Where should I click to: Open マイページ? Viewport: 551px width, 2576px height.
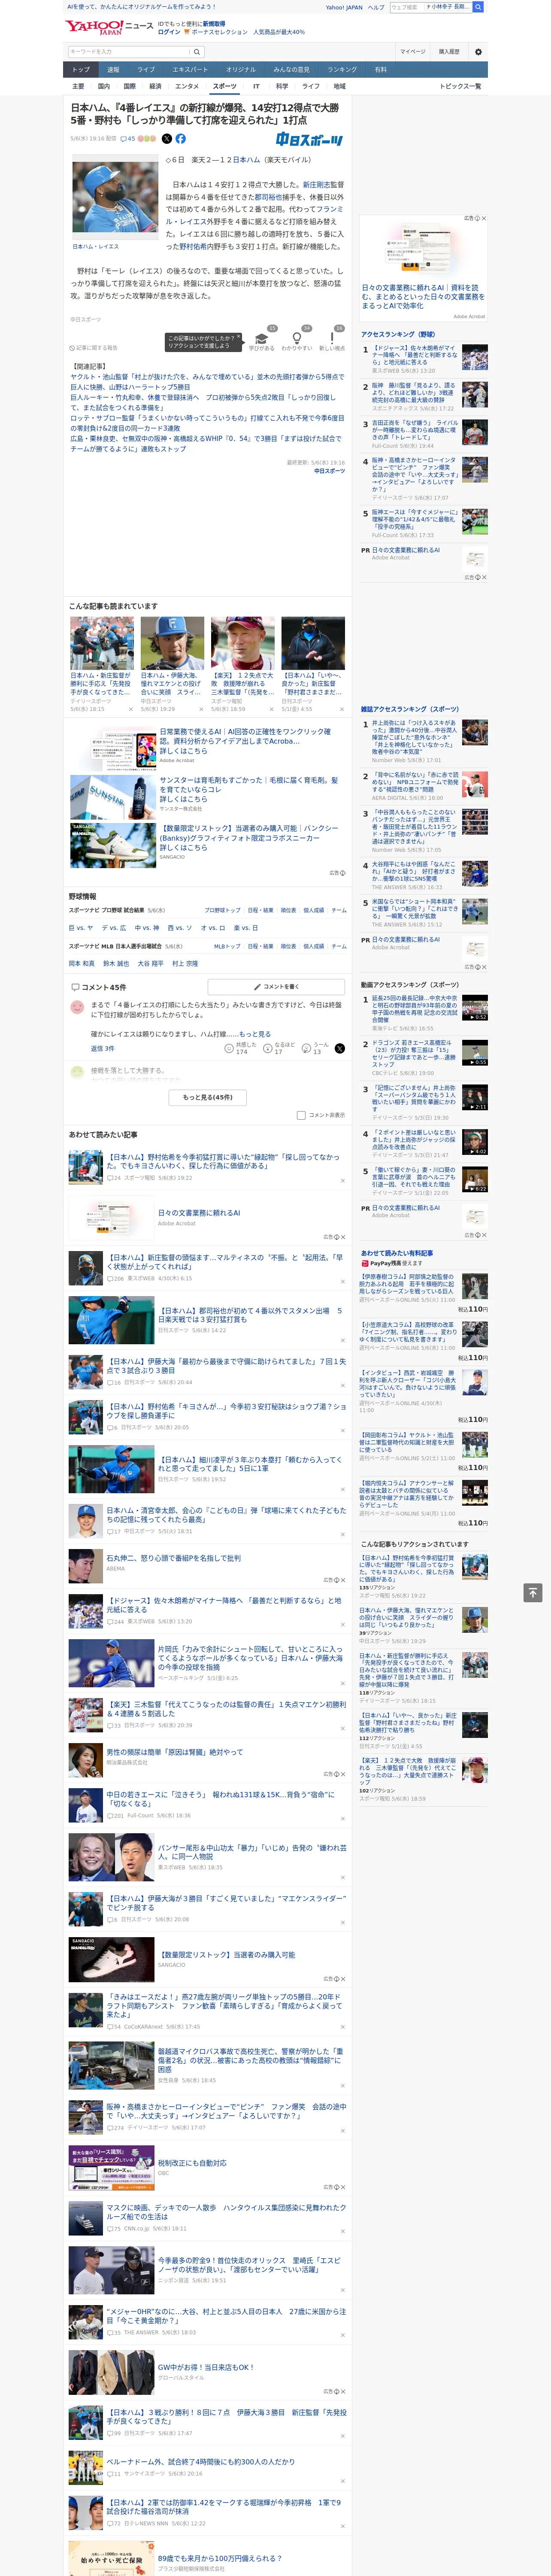413,52
